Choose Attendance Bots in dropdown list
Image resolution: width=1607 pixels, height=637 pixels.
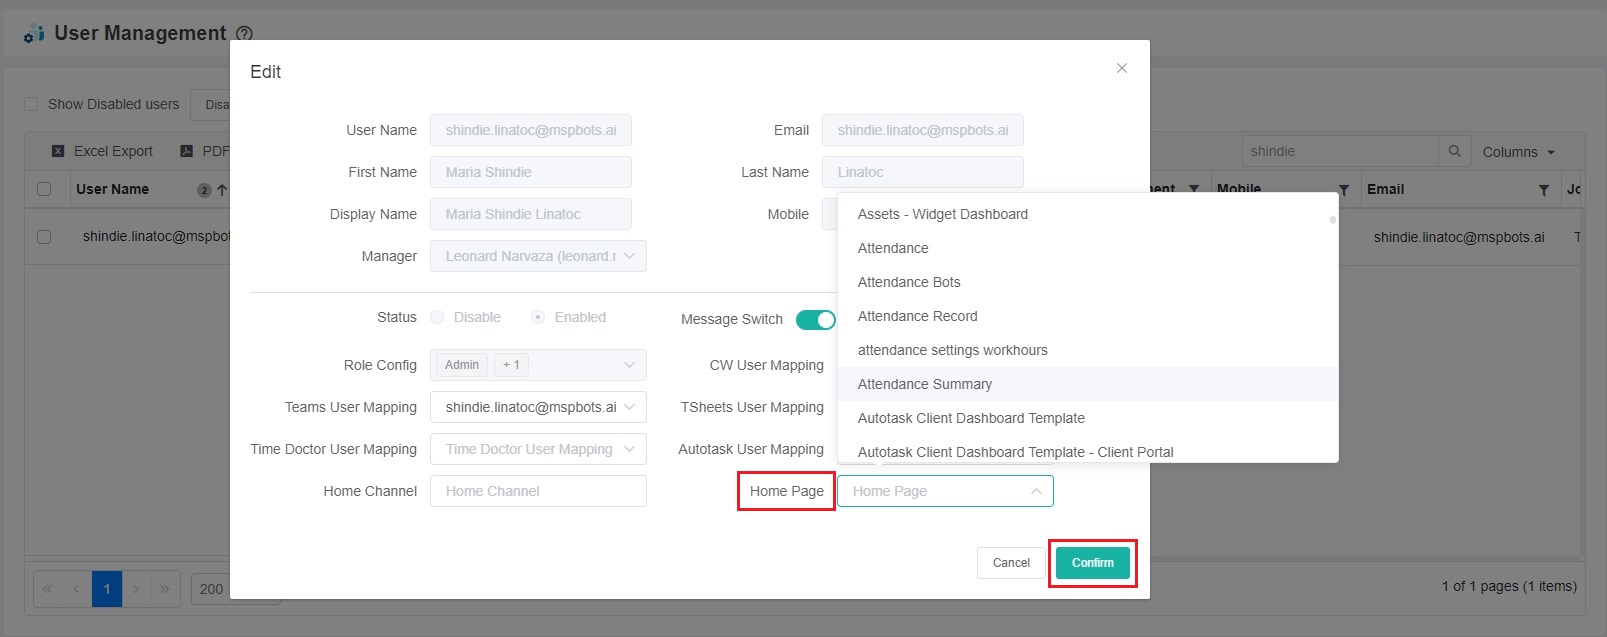click(x=908, y=282)
